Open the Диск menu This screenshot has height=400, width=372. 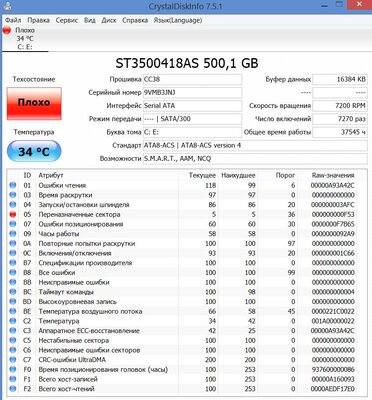(109, 20)
